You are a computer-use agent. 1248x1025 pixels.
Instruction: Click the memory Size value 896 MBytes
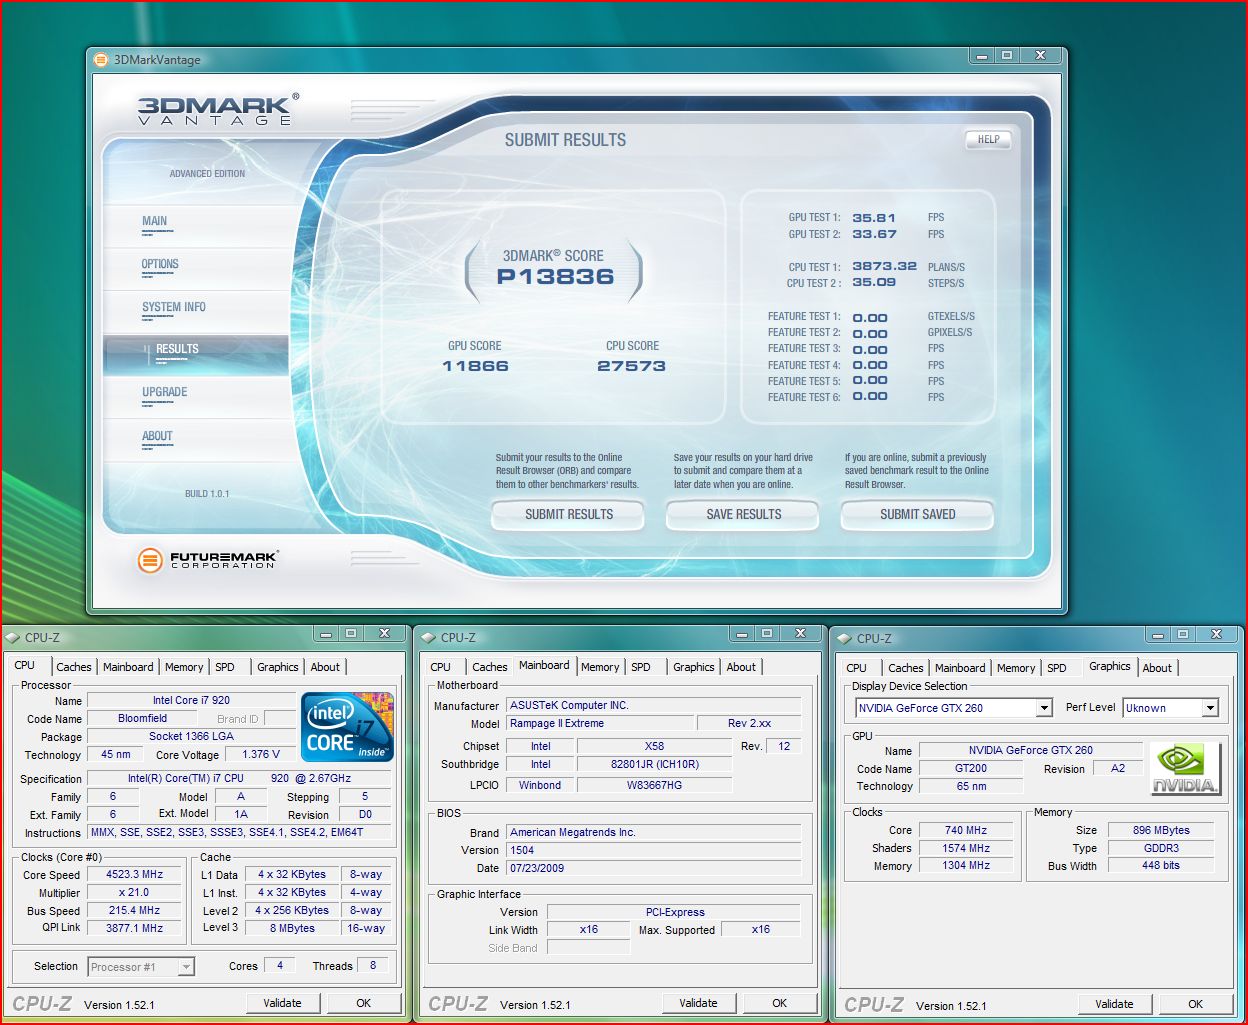pos(1161,830)
